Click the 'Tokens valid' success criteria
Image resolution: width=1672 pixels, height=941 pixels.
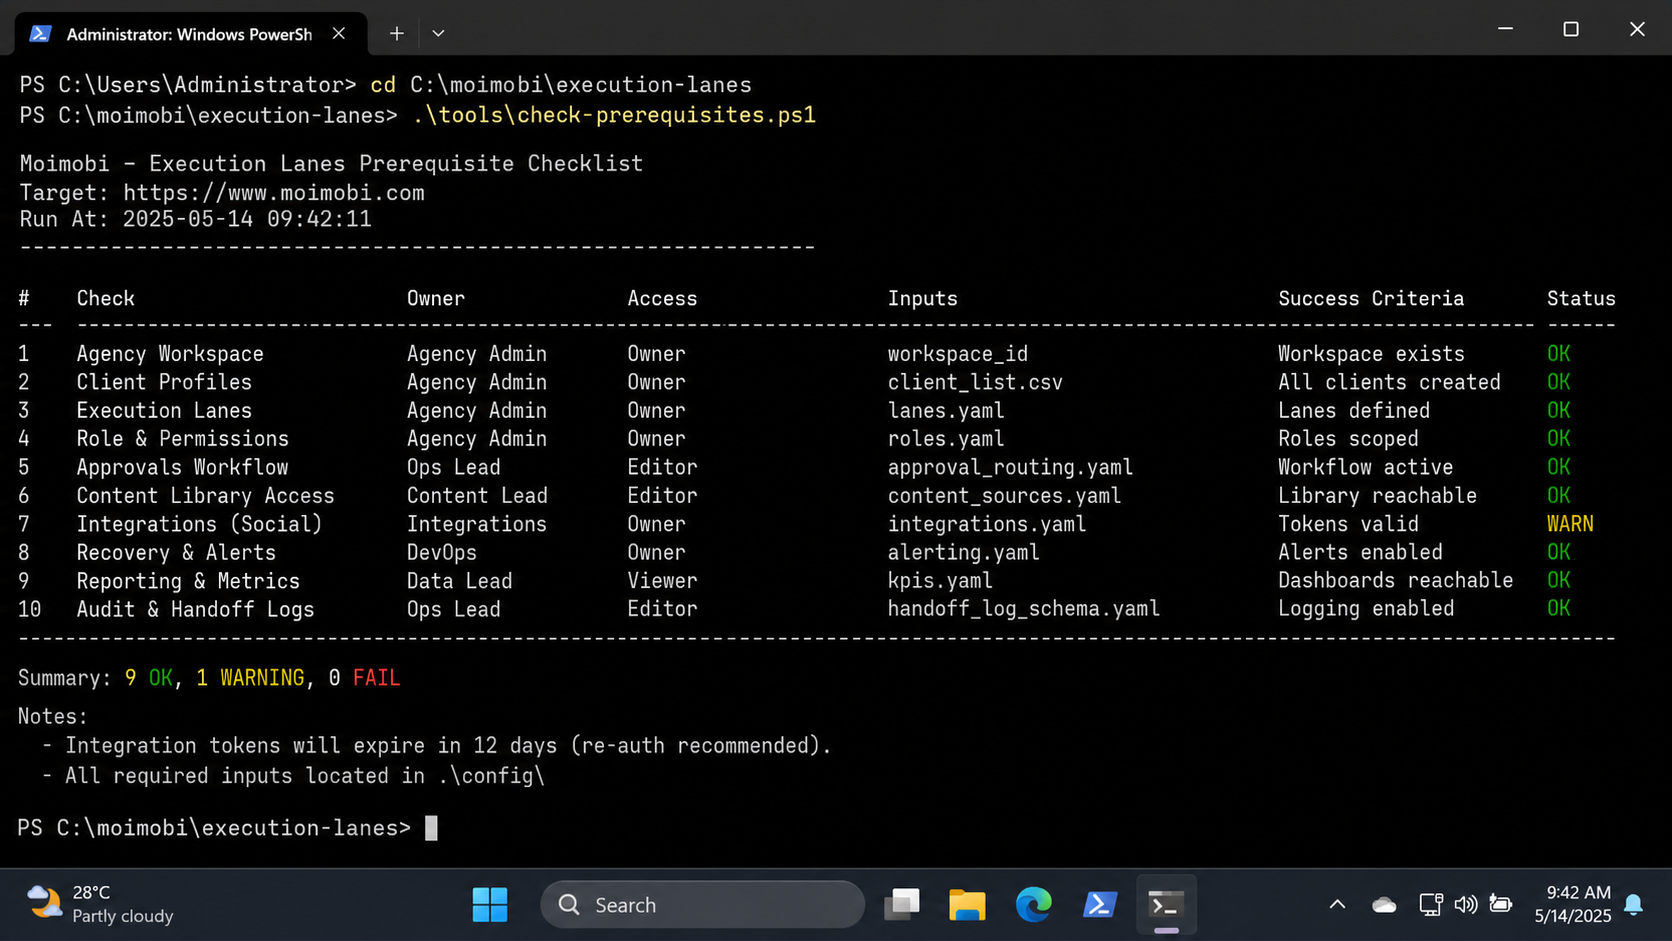(1348, 524)
